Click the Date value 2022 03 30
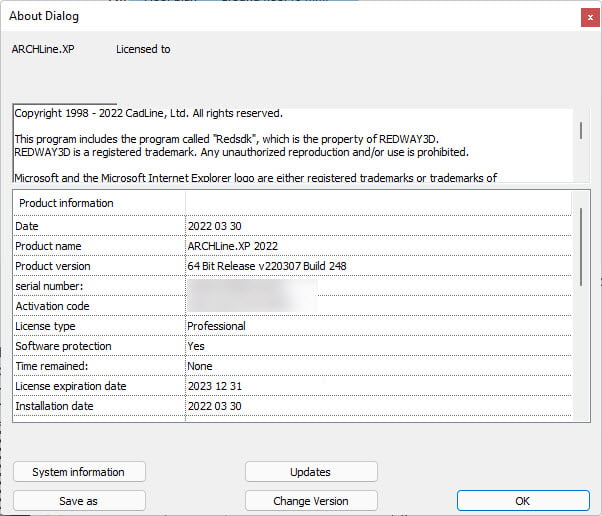Viewport: 602px width, 516px height. point(215,226)
